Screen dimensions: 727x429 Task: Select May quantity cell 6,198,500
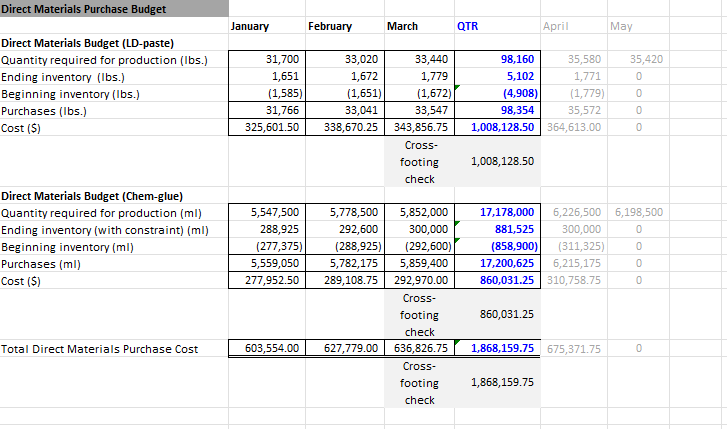[638, 212]
